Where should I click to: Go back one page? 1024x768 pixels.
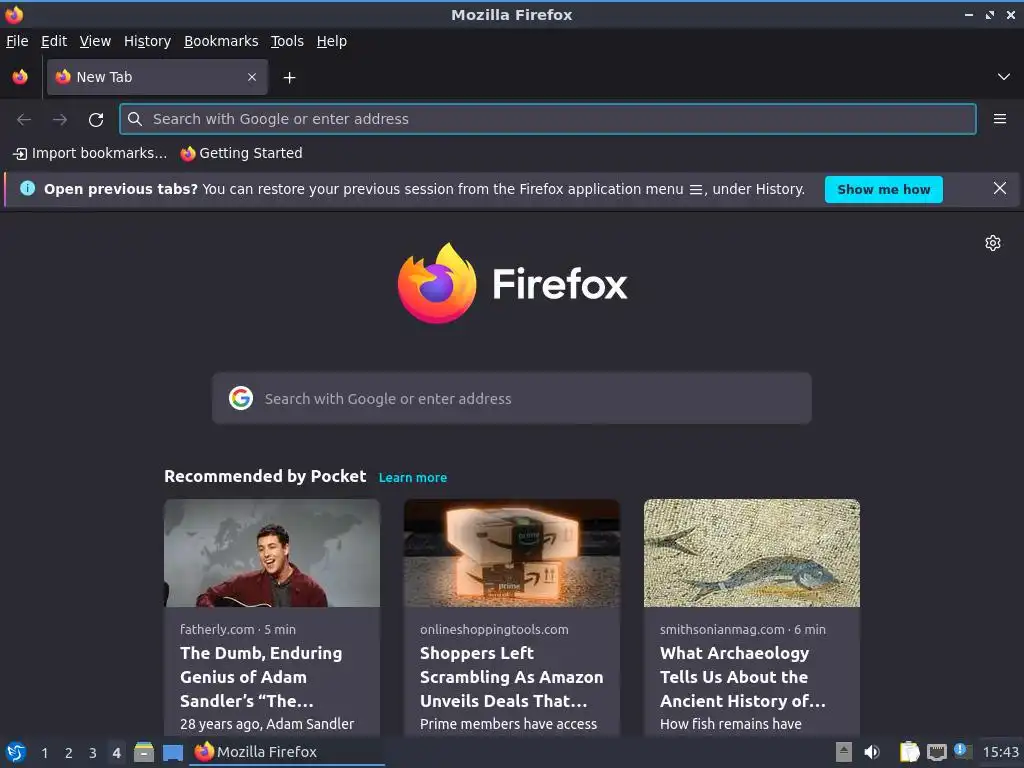24,119
